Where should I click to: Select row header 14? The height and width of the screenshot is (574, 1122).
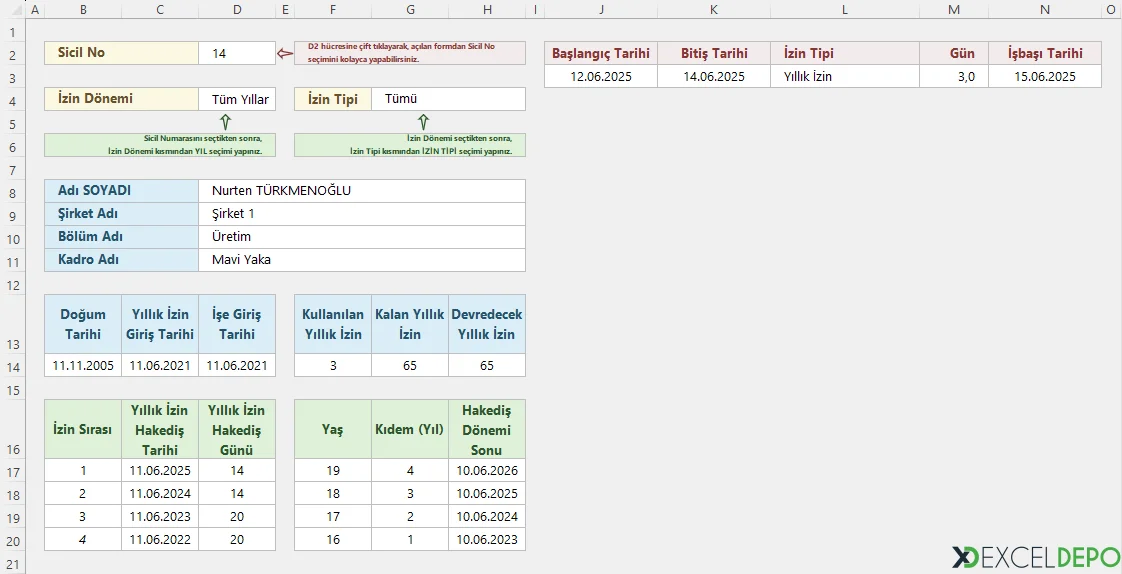(x=13, y=366)
